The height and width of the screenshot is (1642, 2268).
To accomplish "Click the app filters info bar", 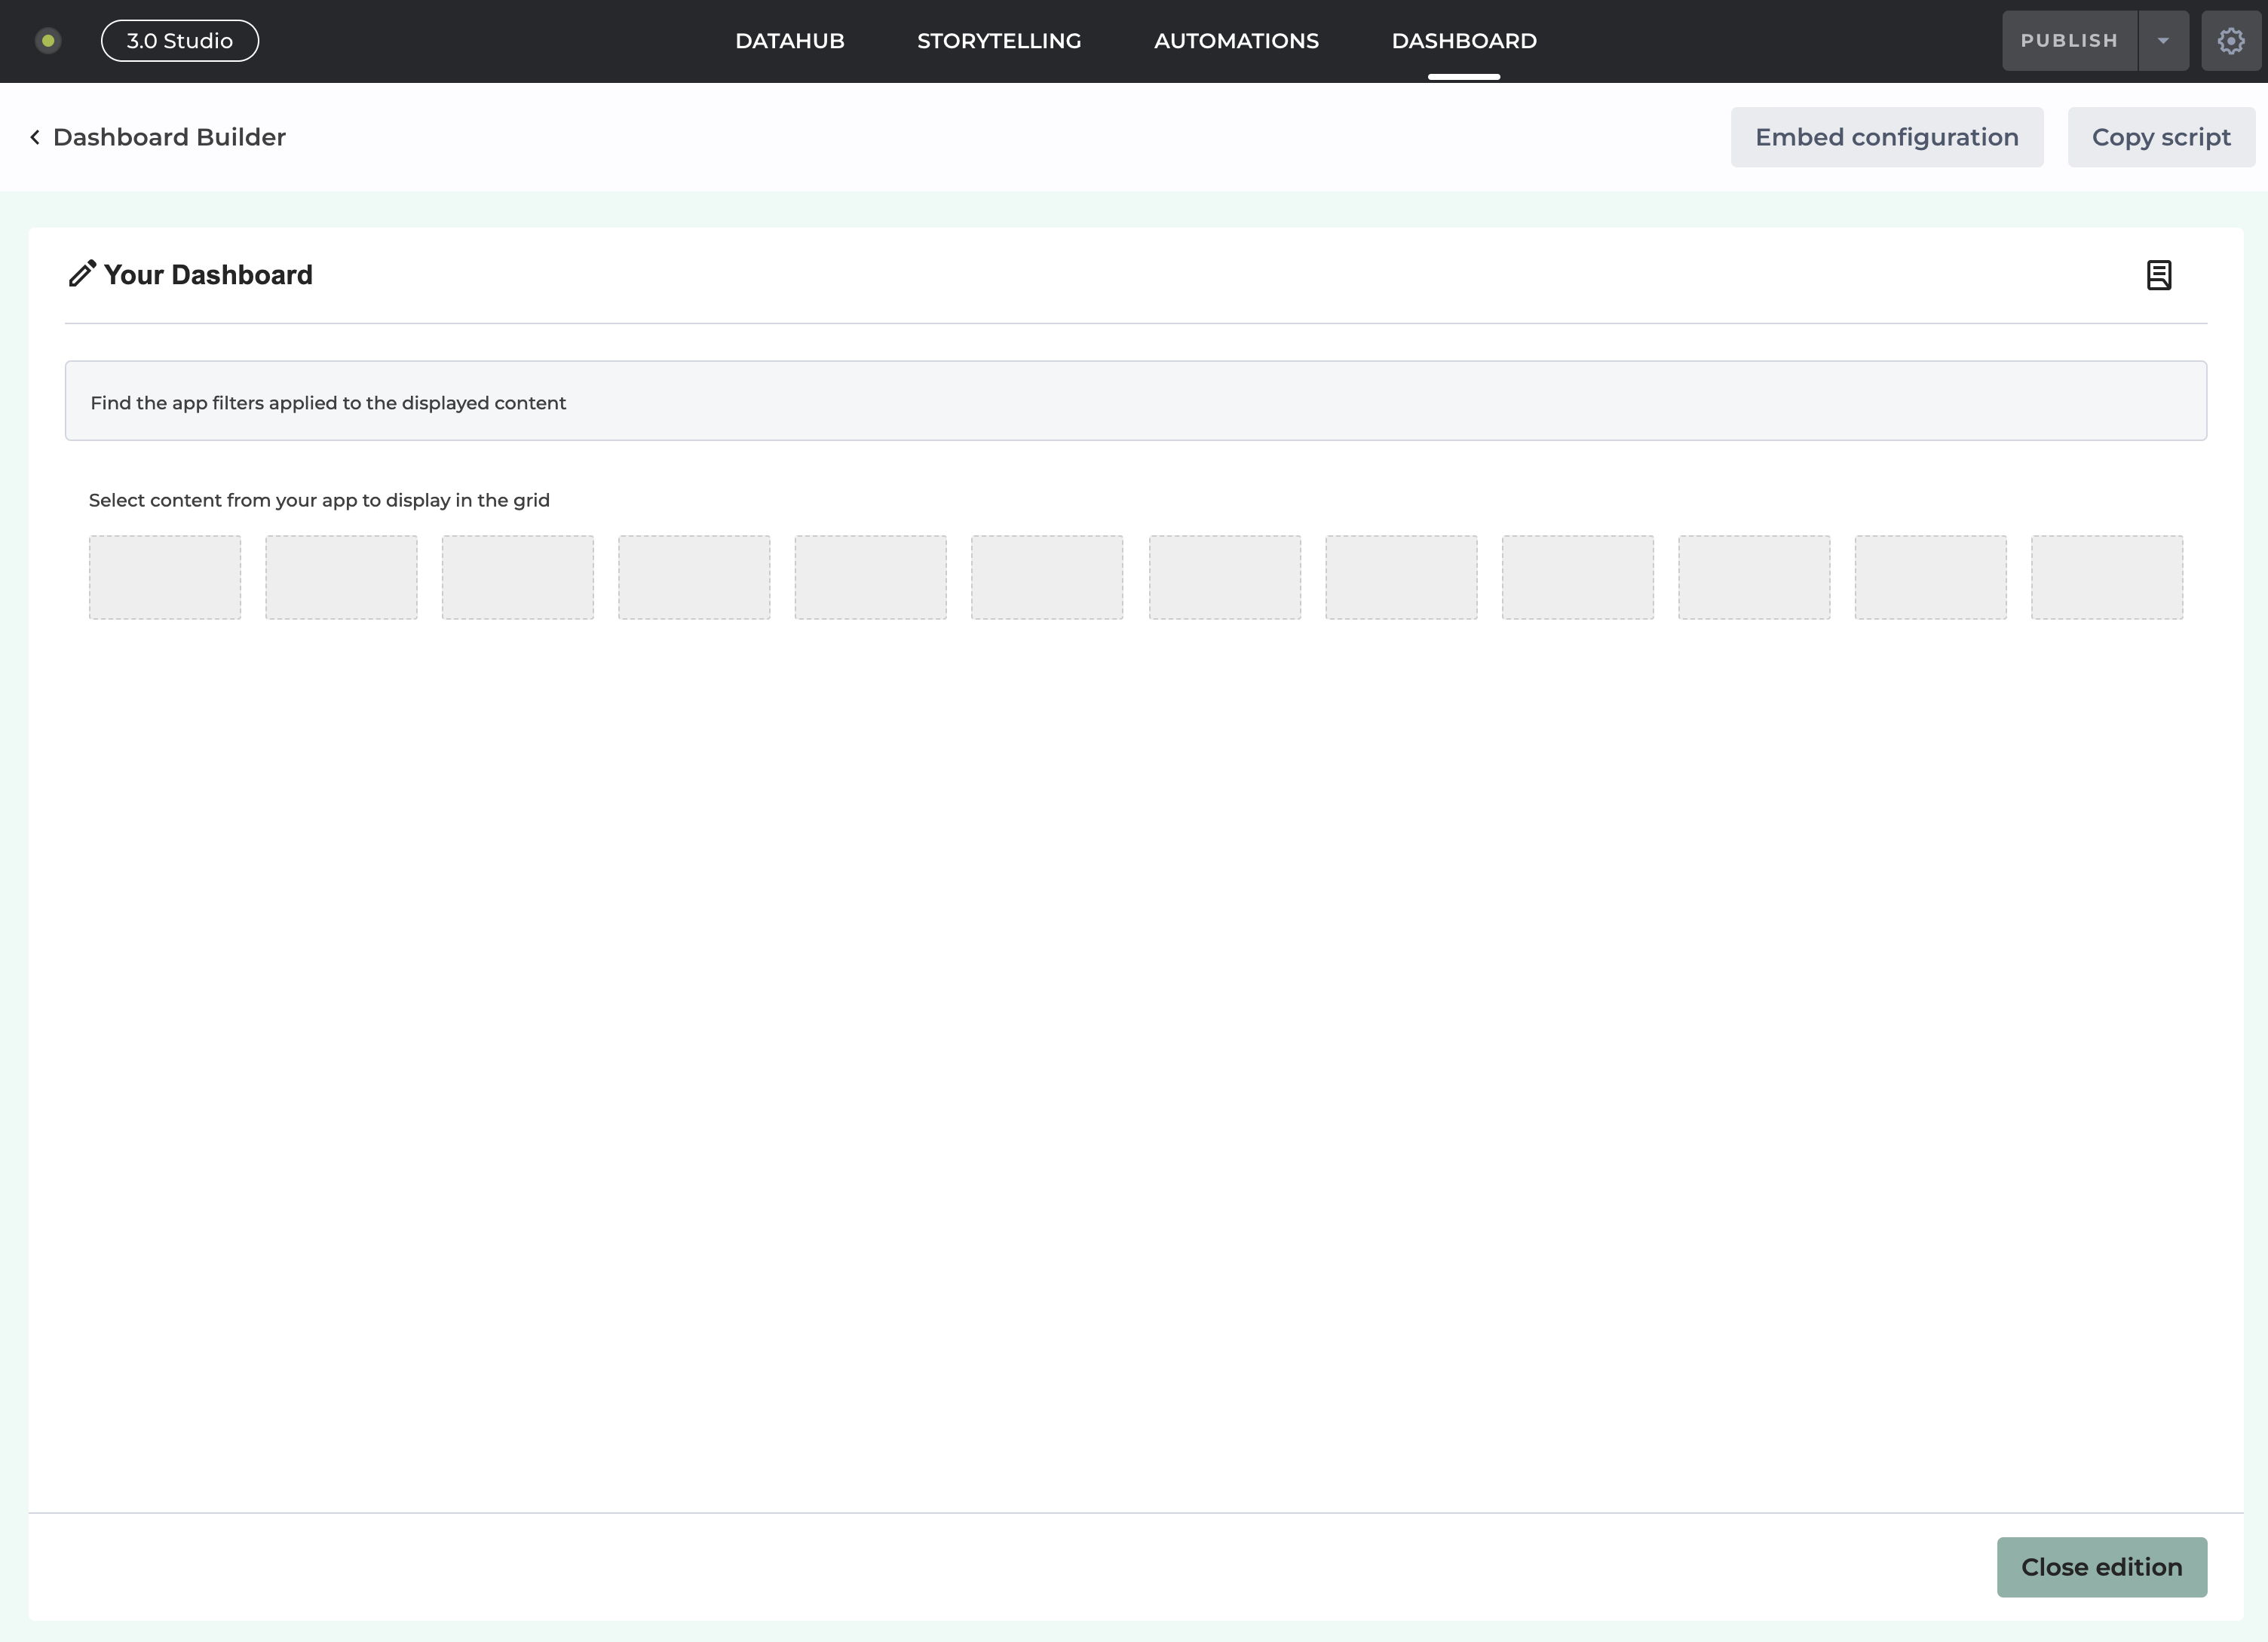I will click(x=1135, y=401).
